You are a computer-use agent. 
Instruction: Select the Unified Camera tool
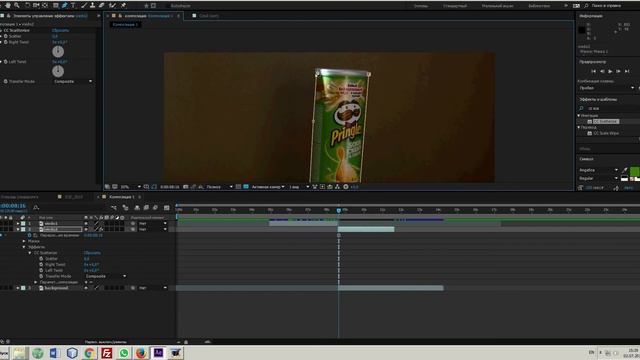coord(36,5)
